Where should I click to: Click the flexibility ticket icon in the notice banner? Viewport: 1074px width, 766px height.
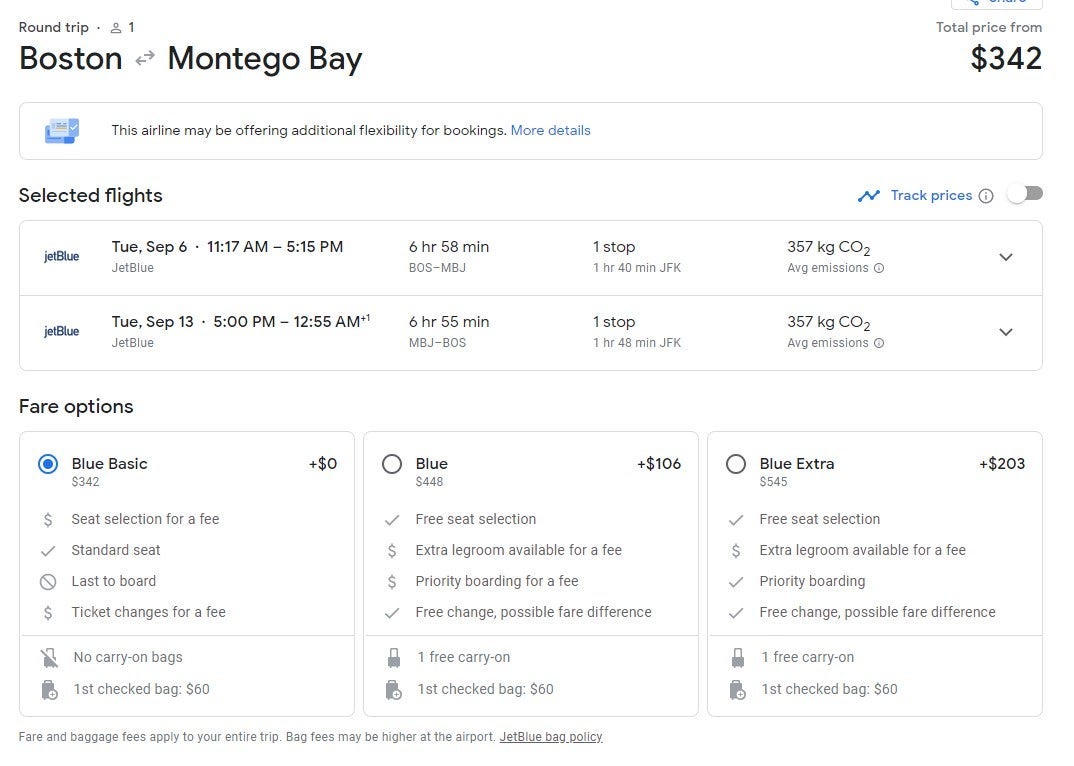(x=61, y=131)
